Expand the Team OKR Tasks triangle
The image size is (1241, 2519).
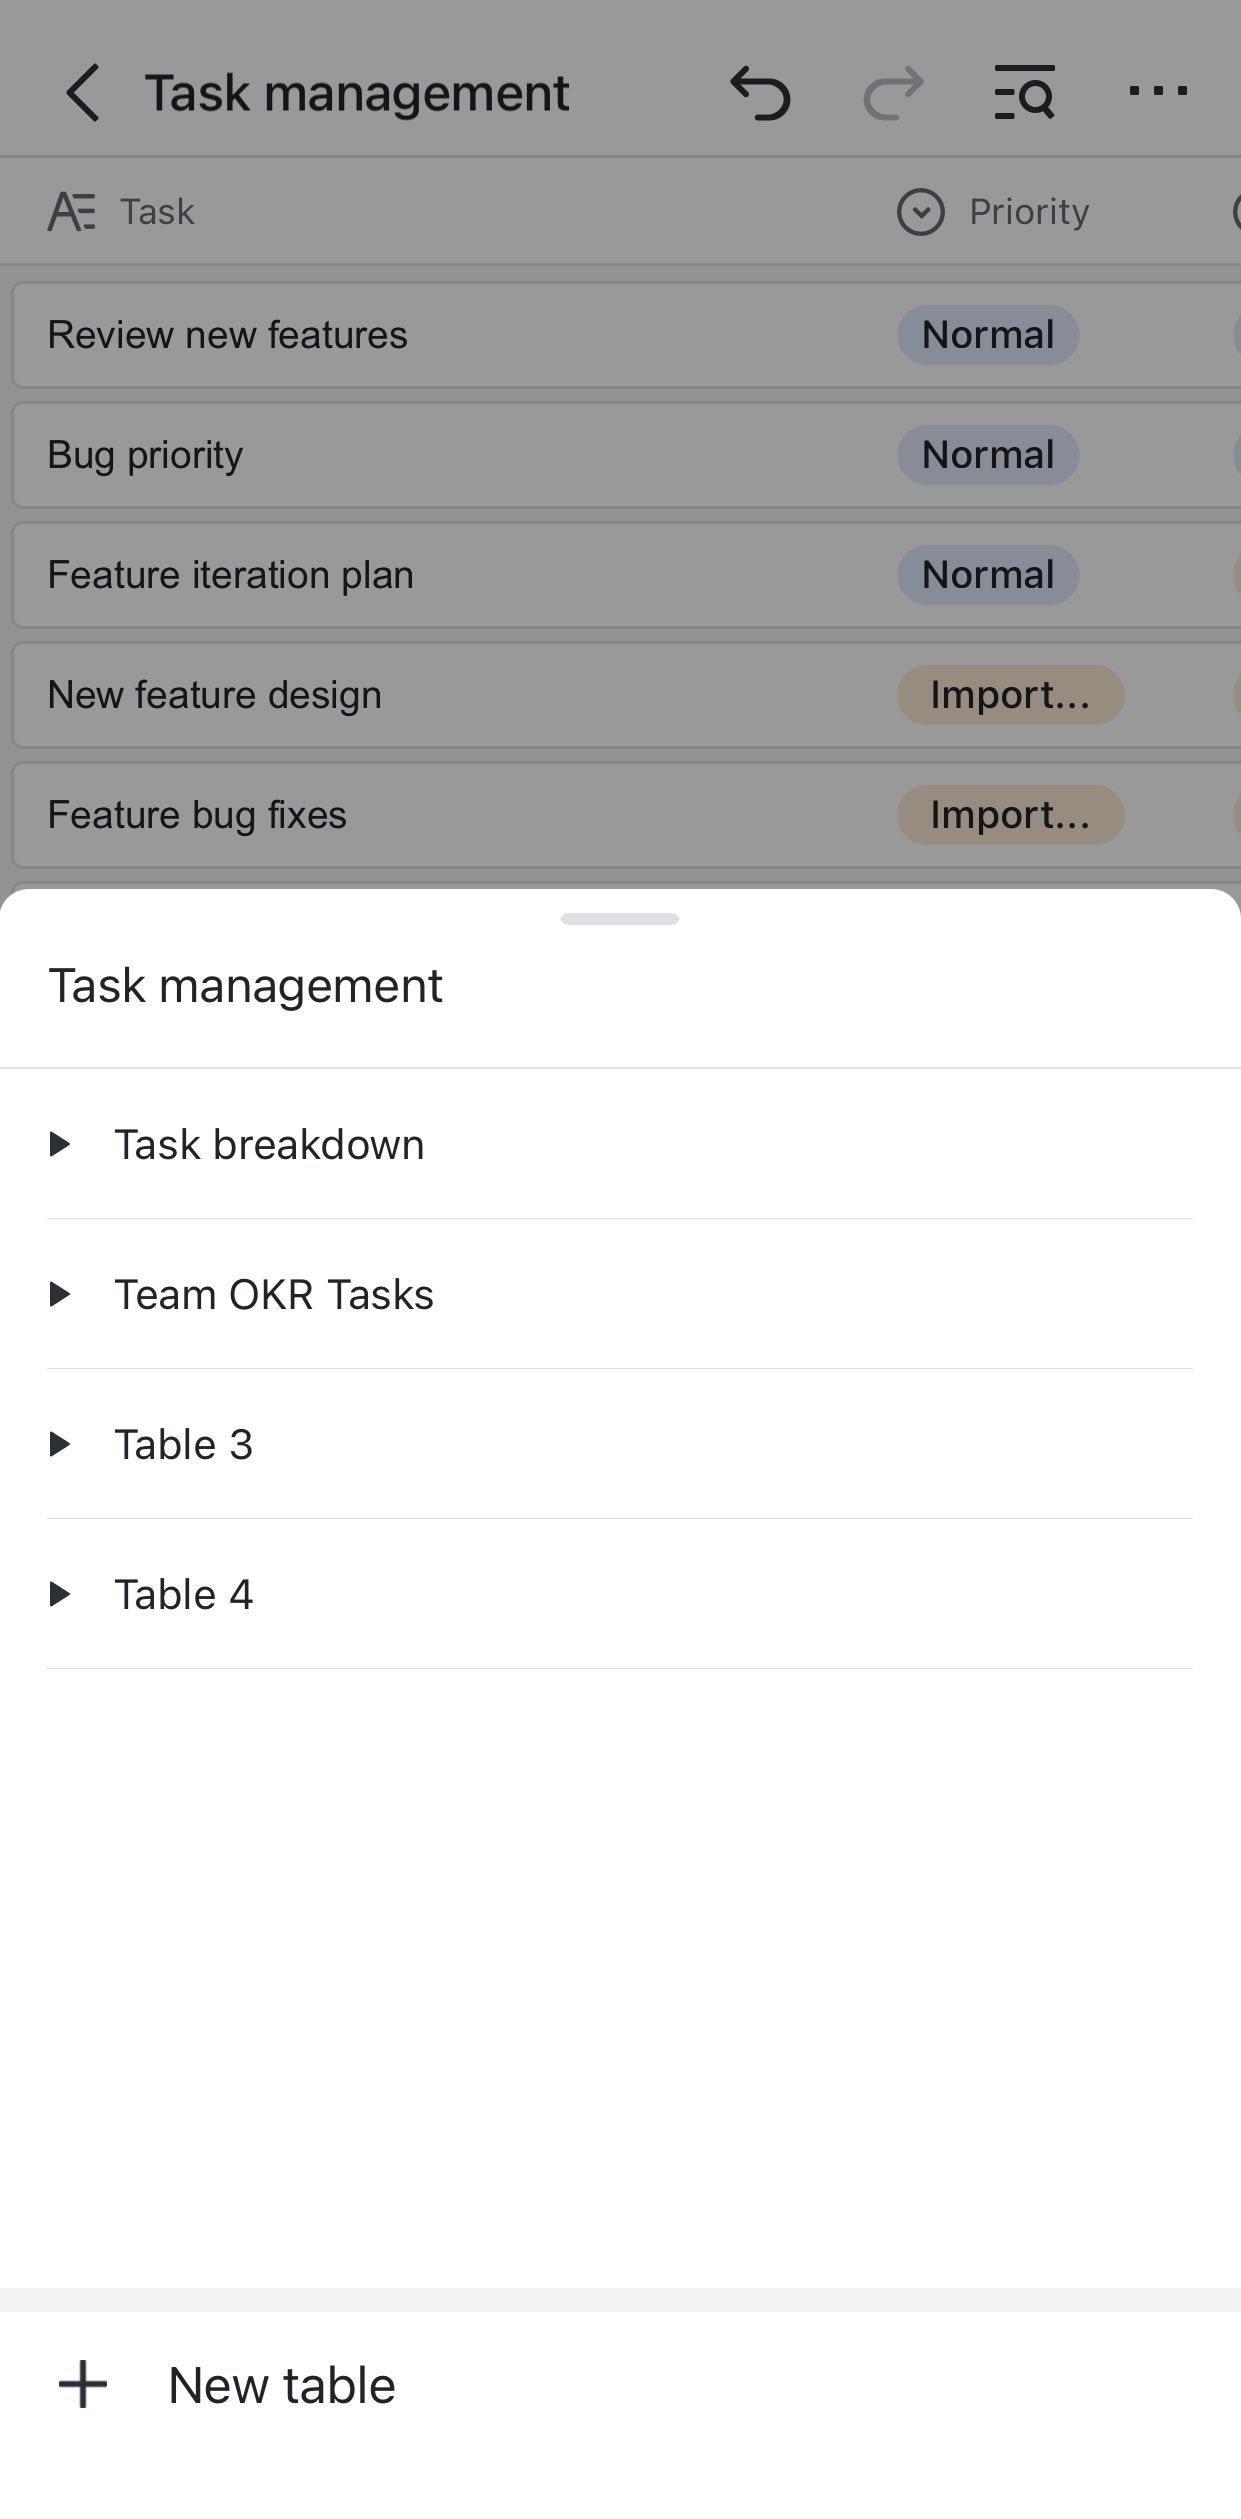tap(60, 1294)
